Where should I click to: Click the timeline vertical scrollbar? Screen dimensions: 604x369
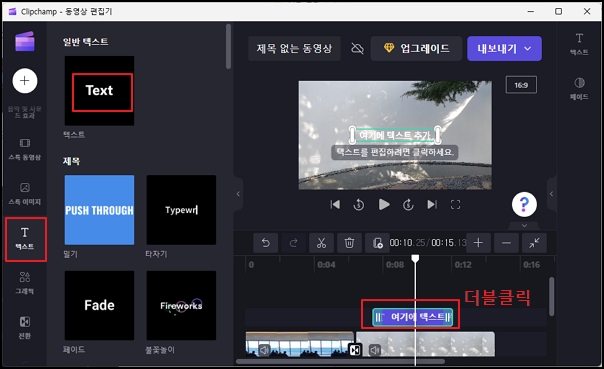552,297
